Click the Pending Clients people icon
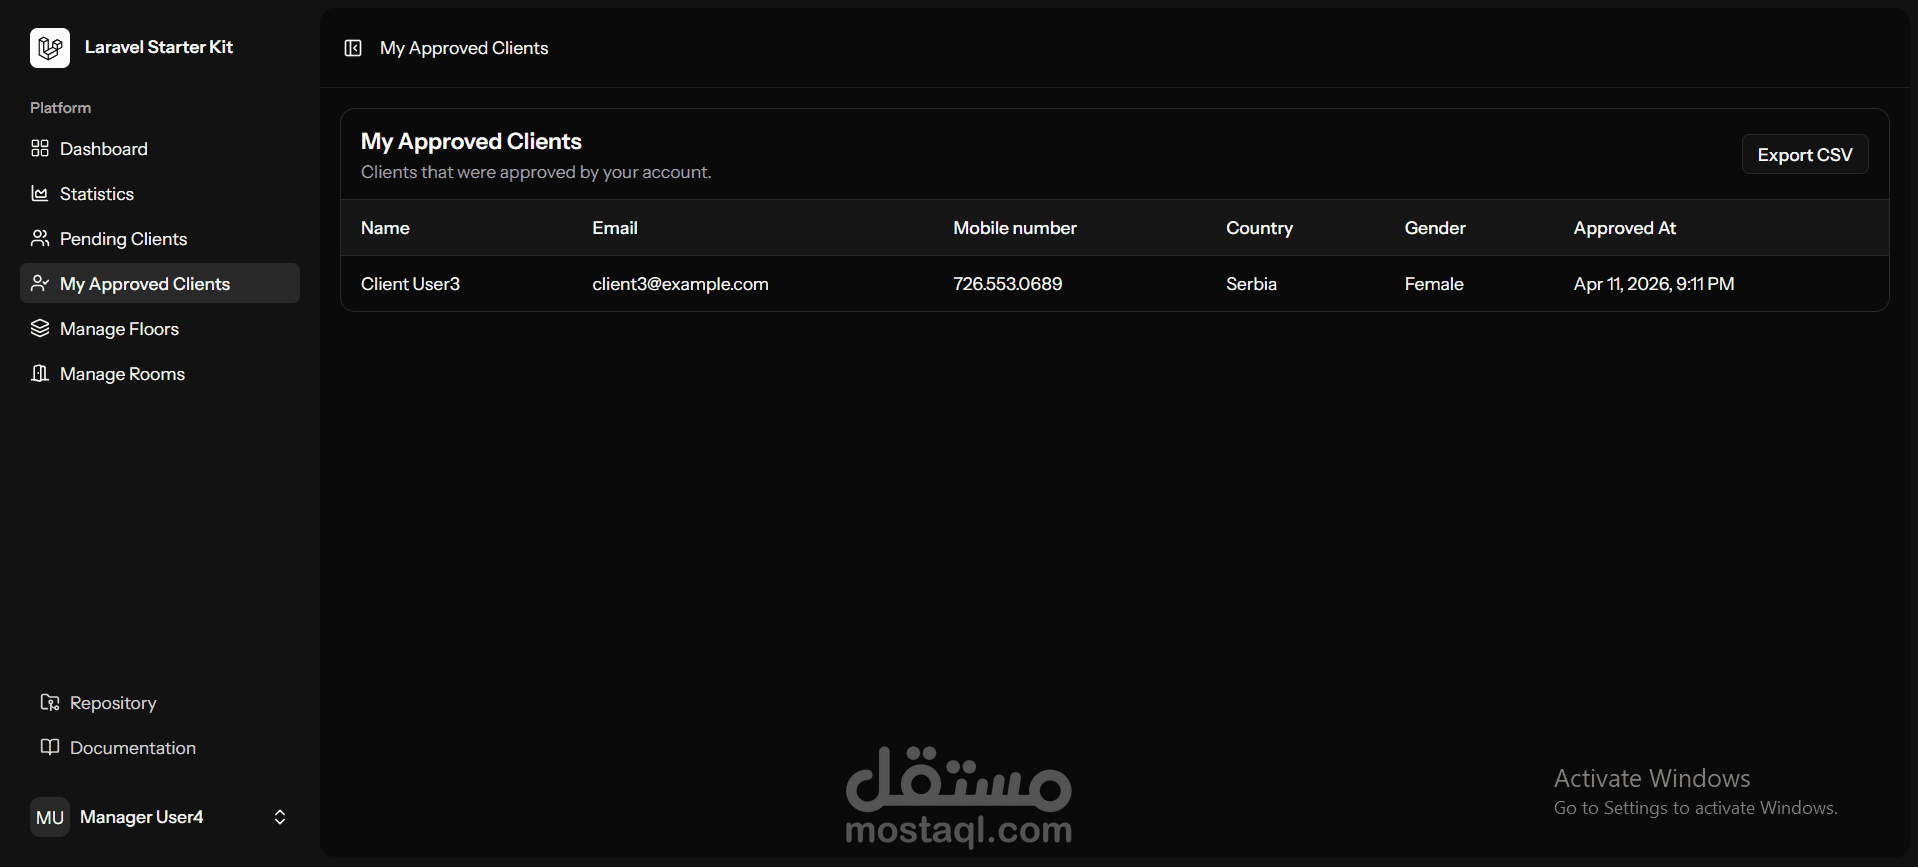Image resolution: width=1918 pixels, height=867 pixels. [x=40, y=238]
